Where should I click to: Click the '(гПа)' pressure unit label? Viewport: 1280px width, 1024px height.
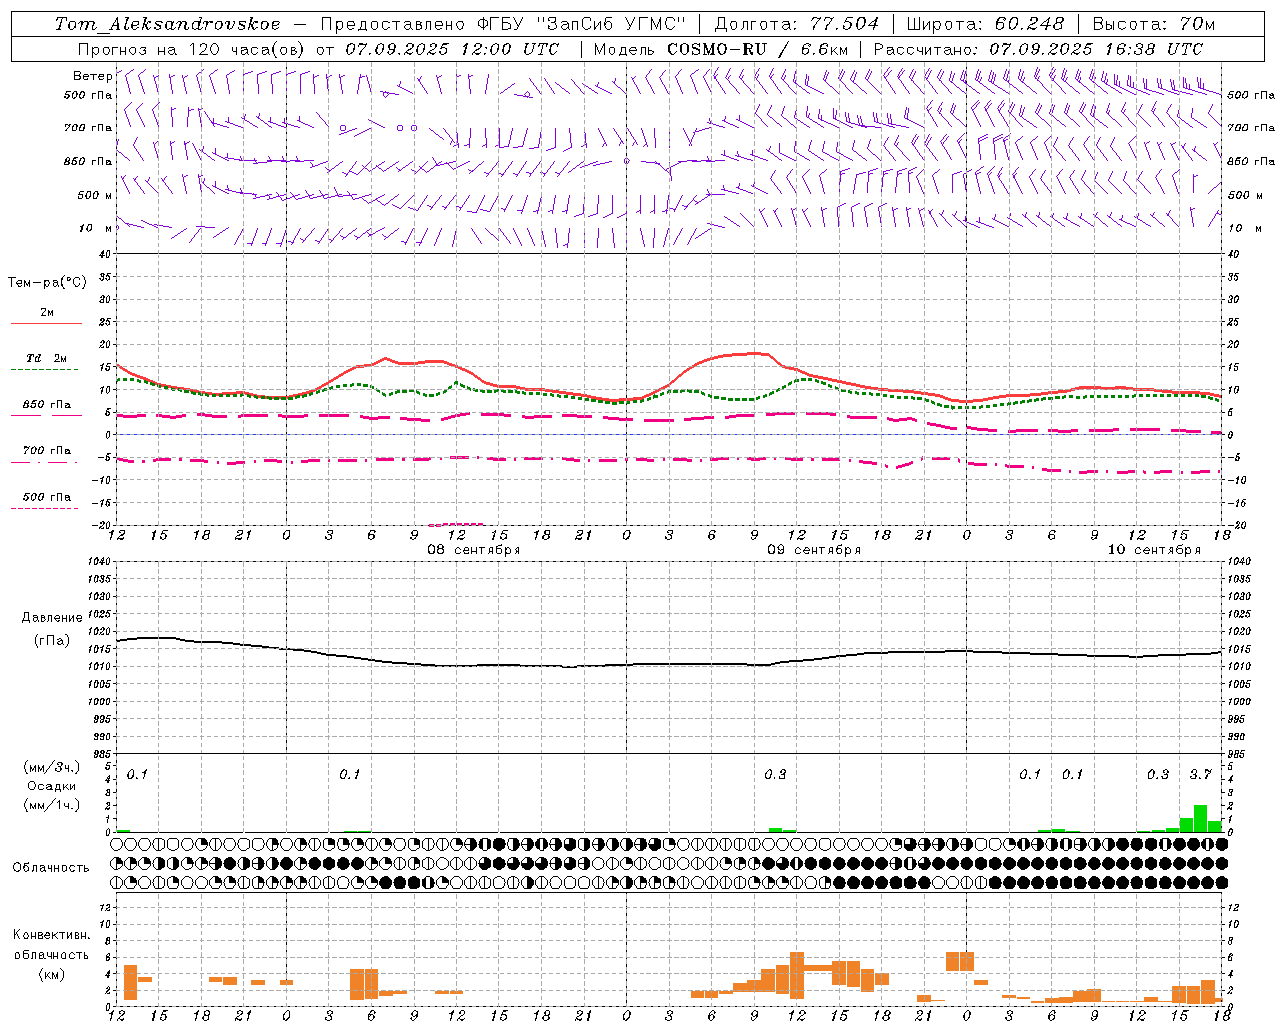52,641
